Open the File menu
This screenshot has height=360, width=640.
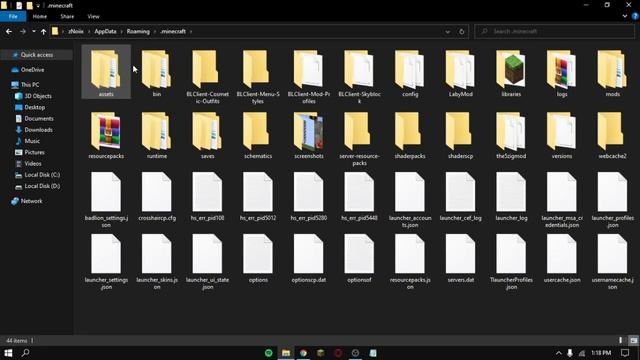[13, 16]
